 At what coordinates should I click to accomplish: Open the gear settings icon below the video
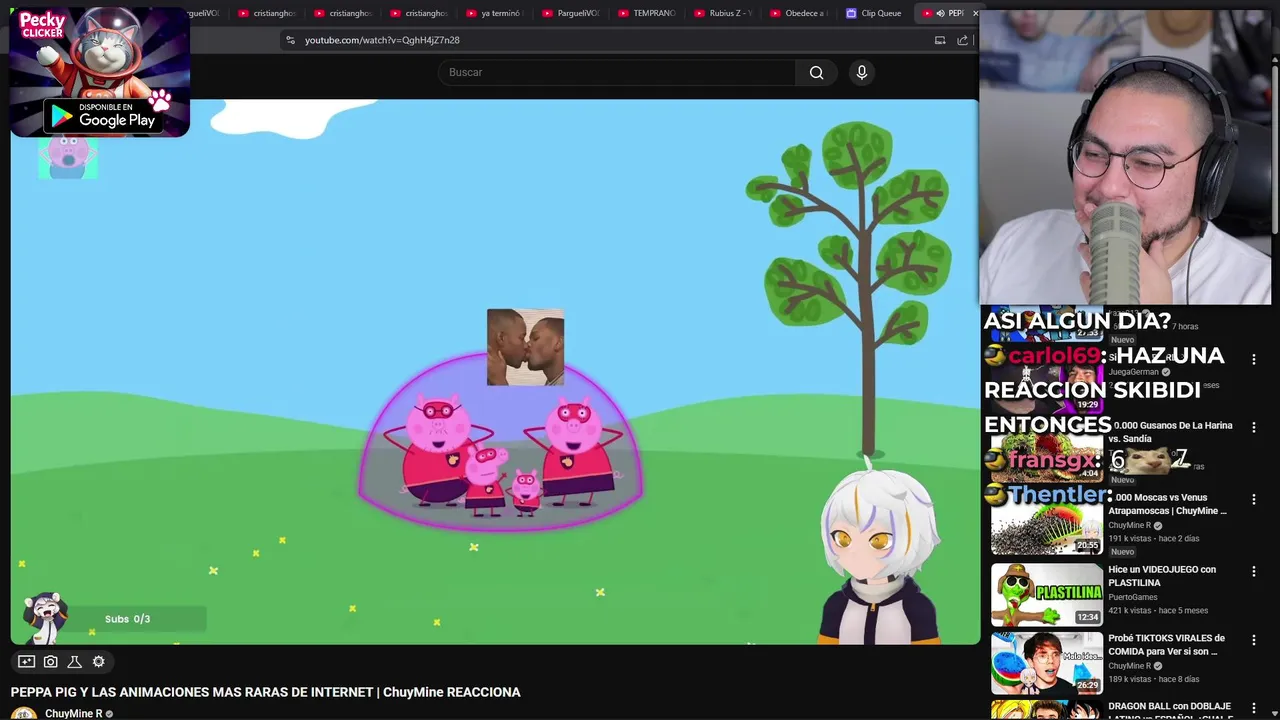tap(98, 661)
